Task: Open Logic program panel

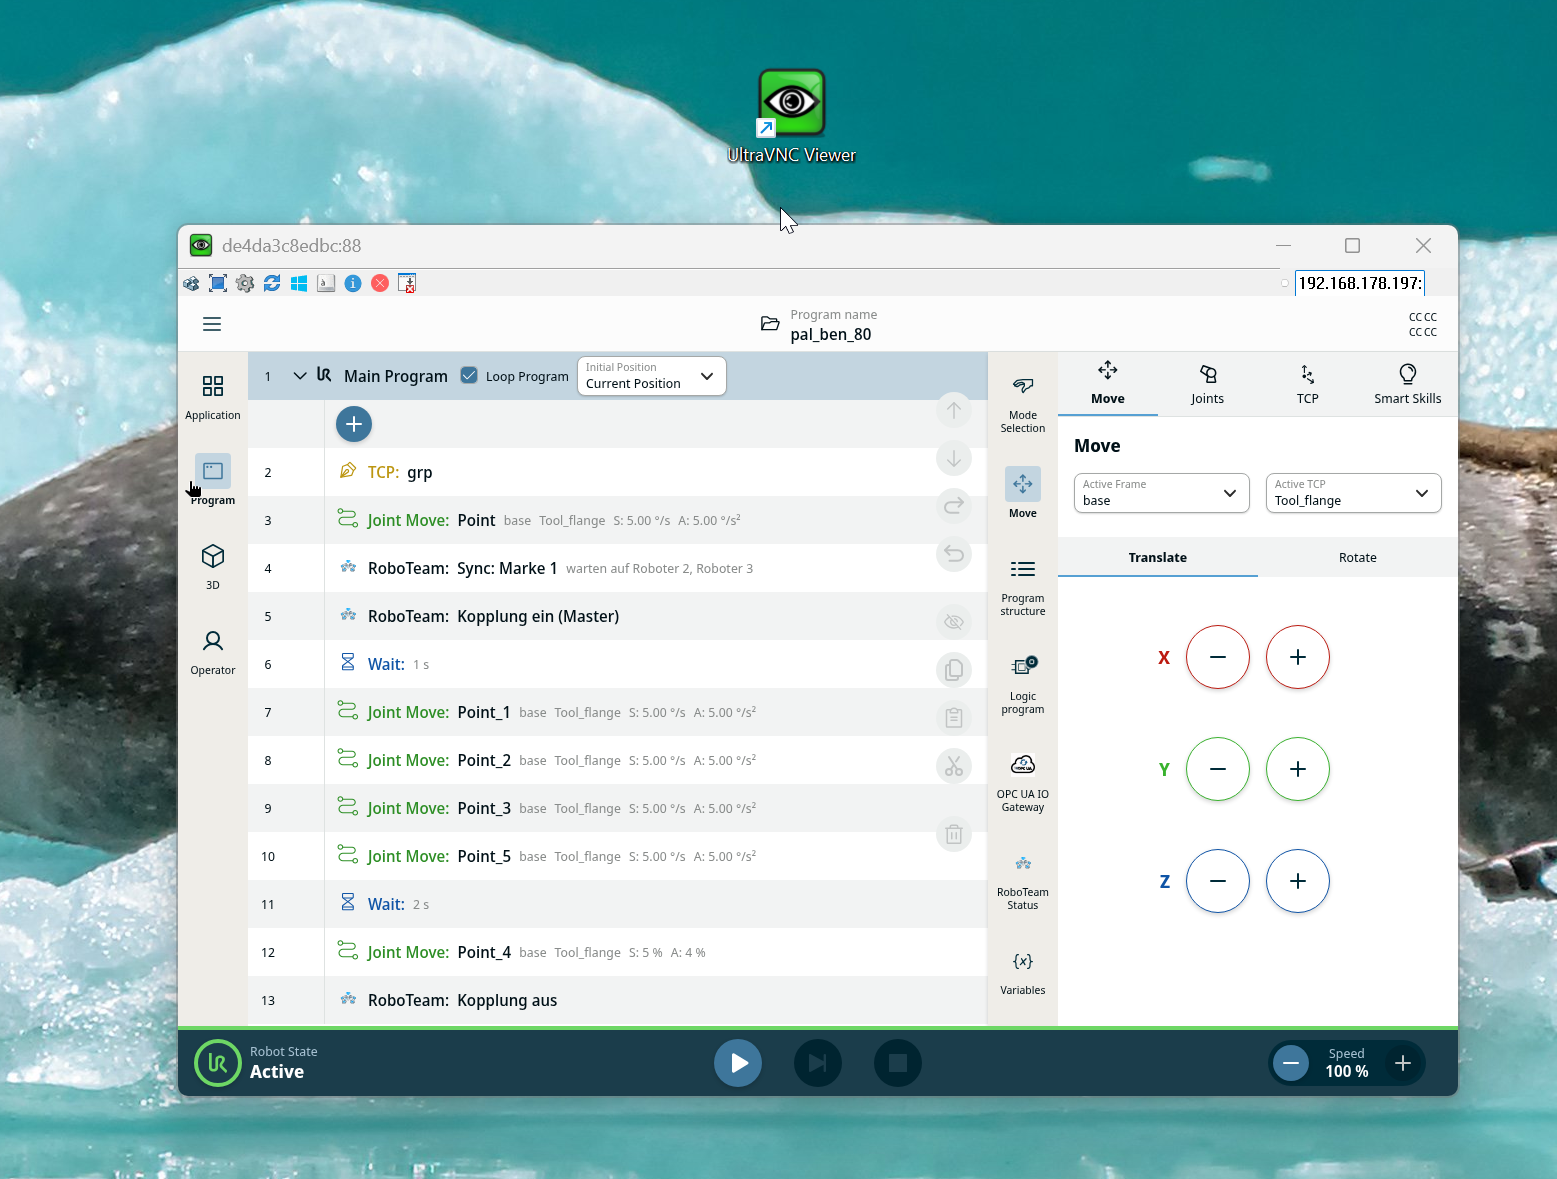Action: (1023, 685)
